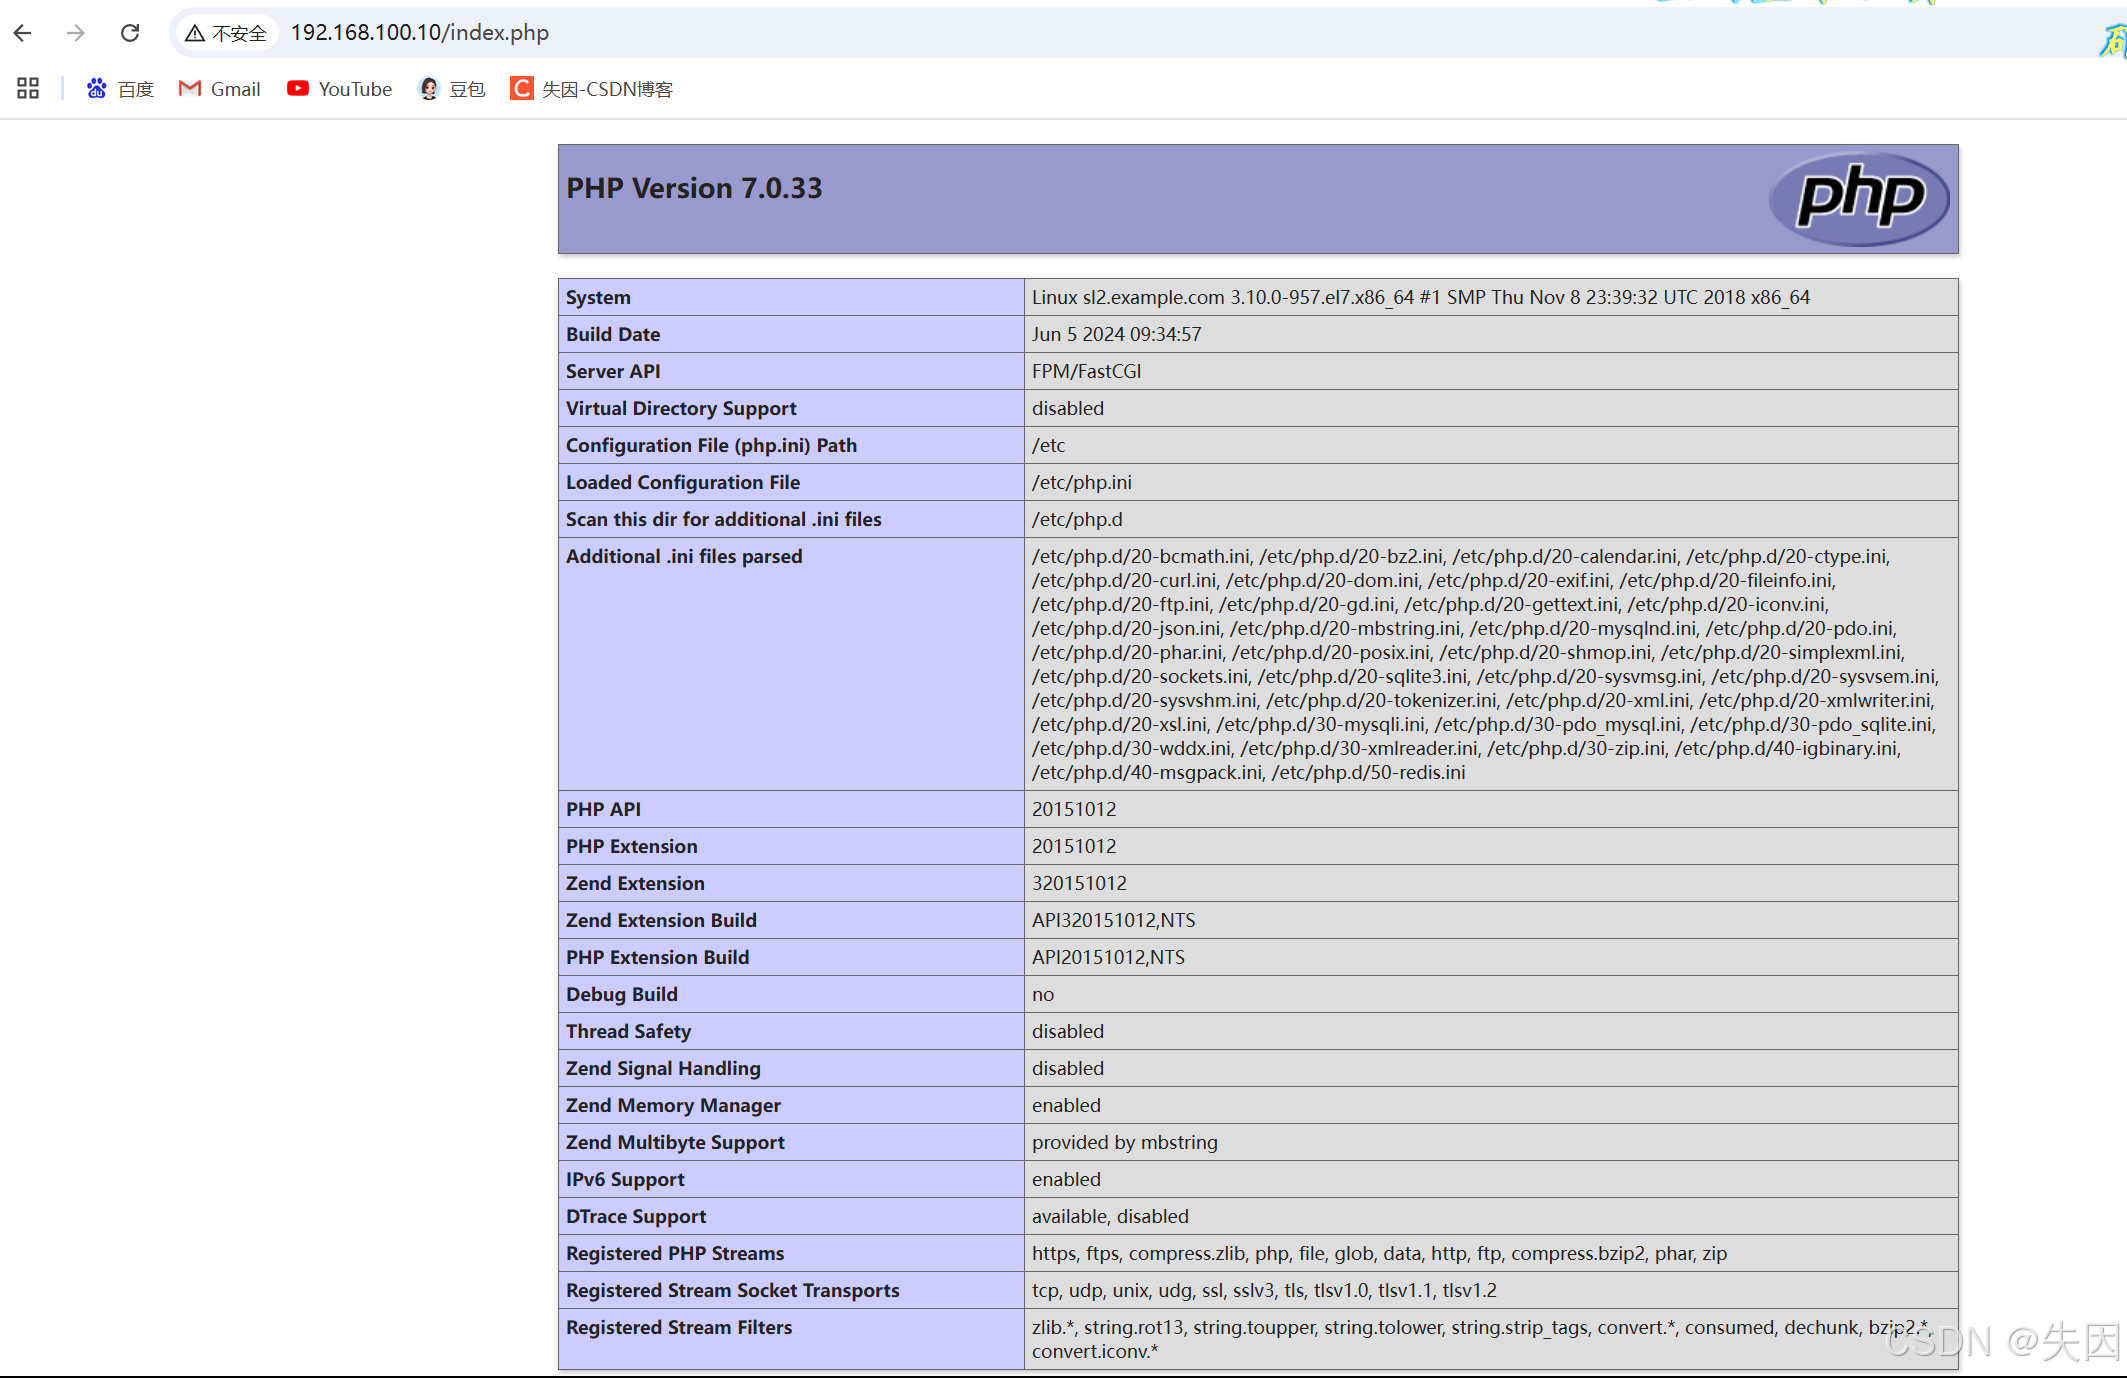
Task: Open the 豆包 bookmark
Action: [452, 89]
